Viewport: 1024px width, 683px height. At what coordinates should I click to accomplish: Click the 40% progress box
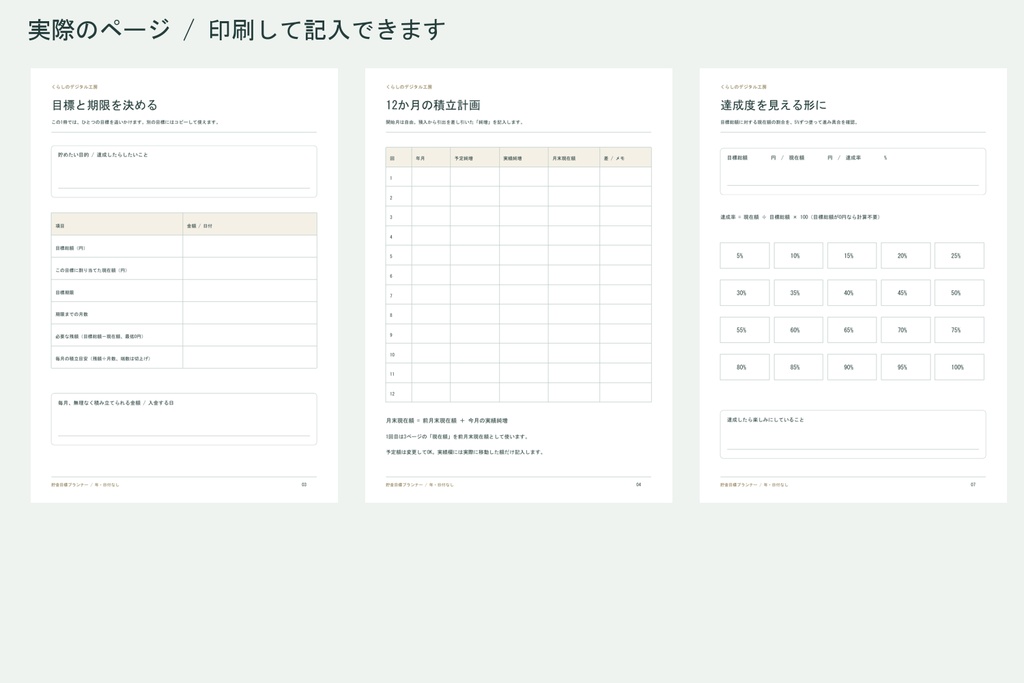[852, 293]
